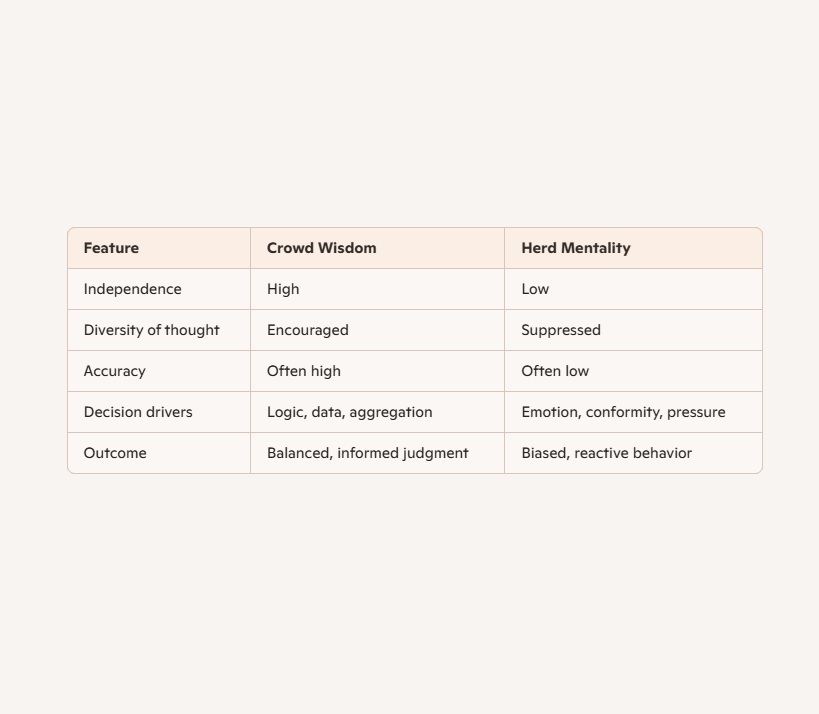This screenshot has height=714, width=819.
Task: Click the Low cell under Herd Mentality
Action: (x=535, y=289)
